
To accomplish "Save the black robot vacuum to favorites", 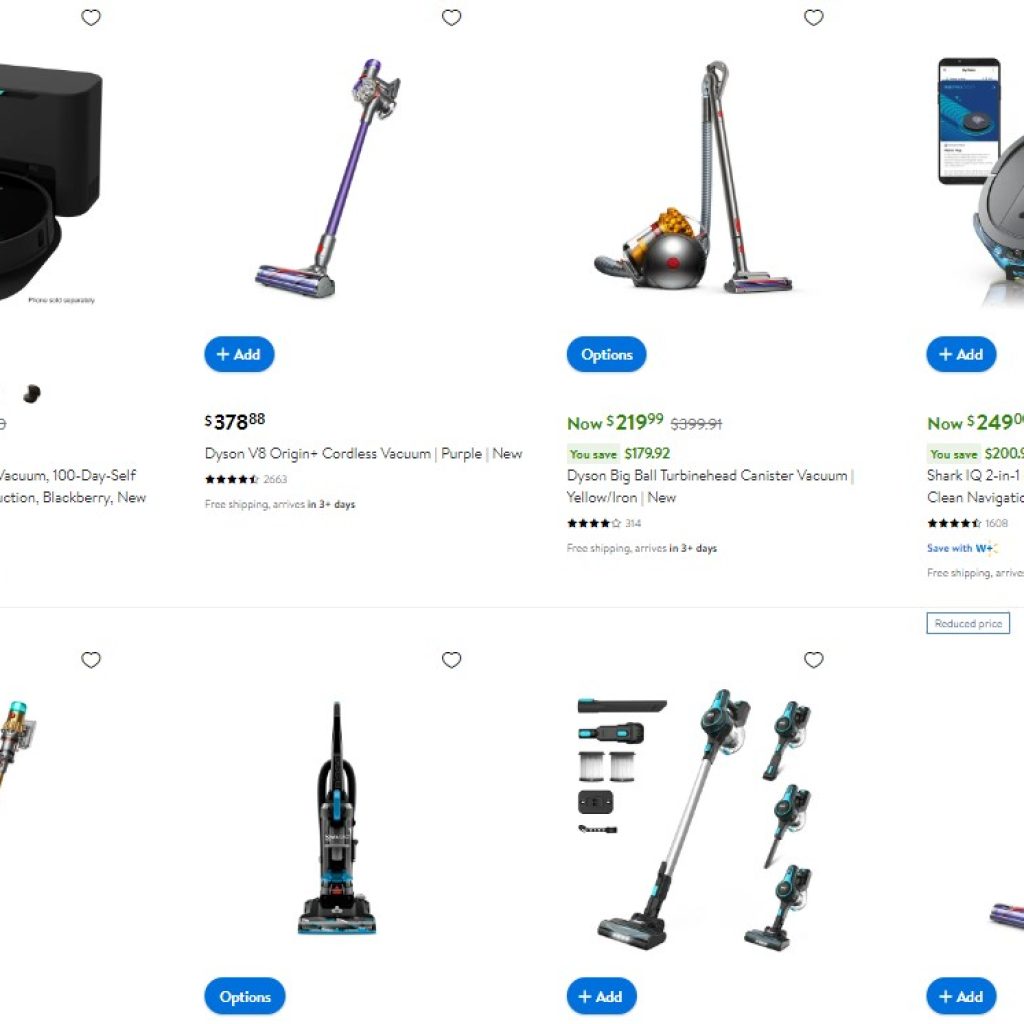I will 91,18.
